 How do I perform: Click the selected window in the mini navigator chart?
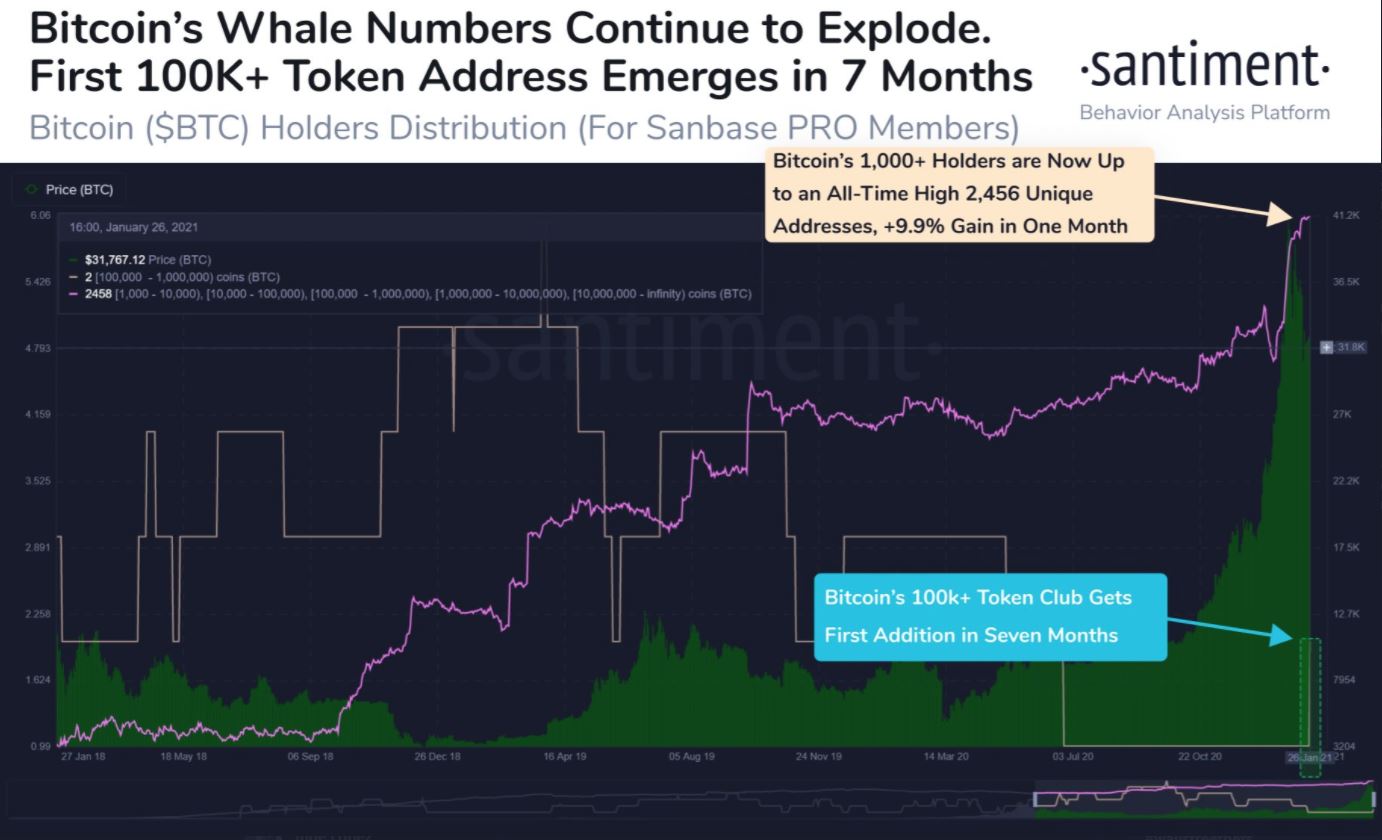tap(1206, 798)
